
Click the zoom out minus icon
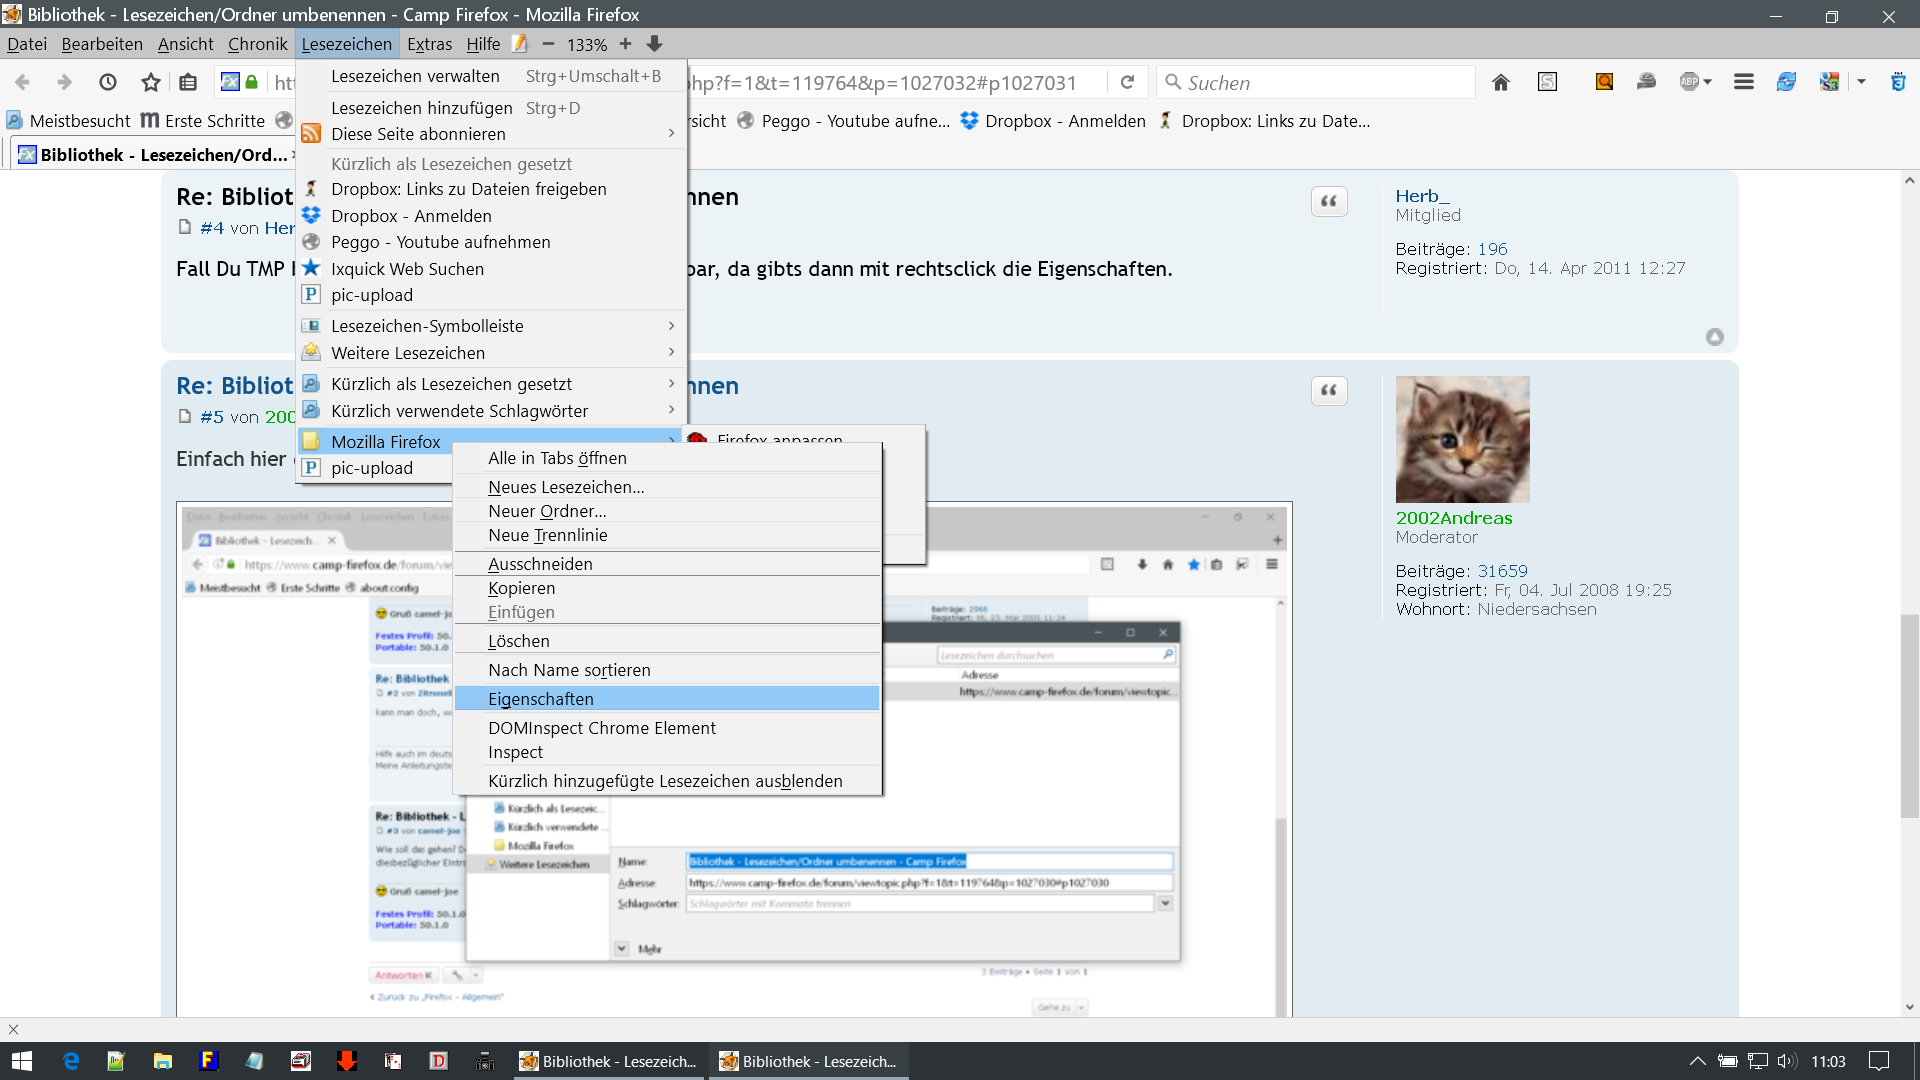coord(548,44)
